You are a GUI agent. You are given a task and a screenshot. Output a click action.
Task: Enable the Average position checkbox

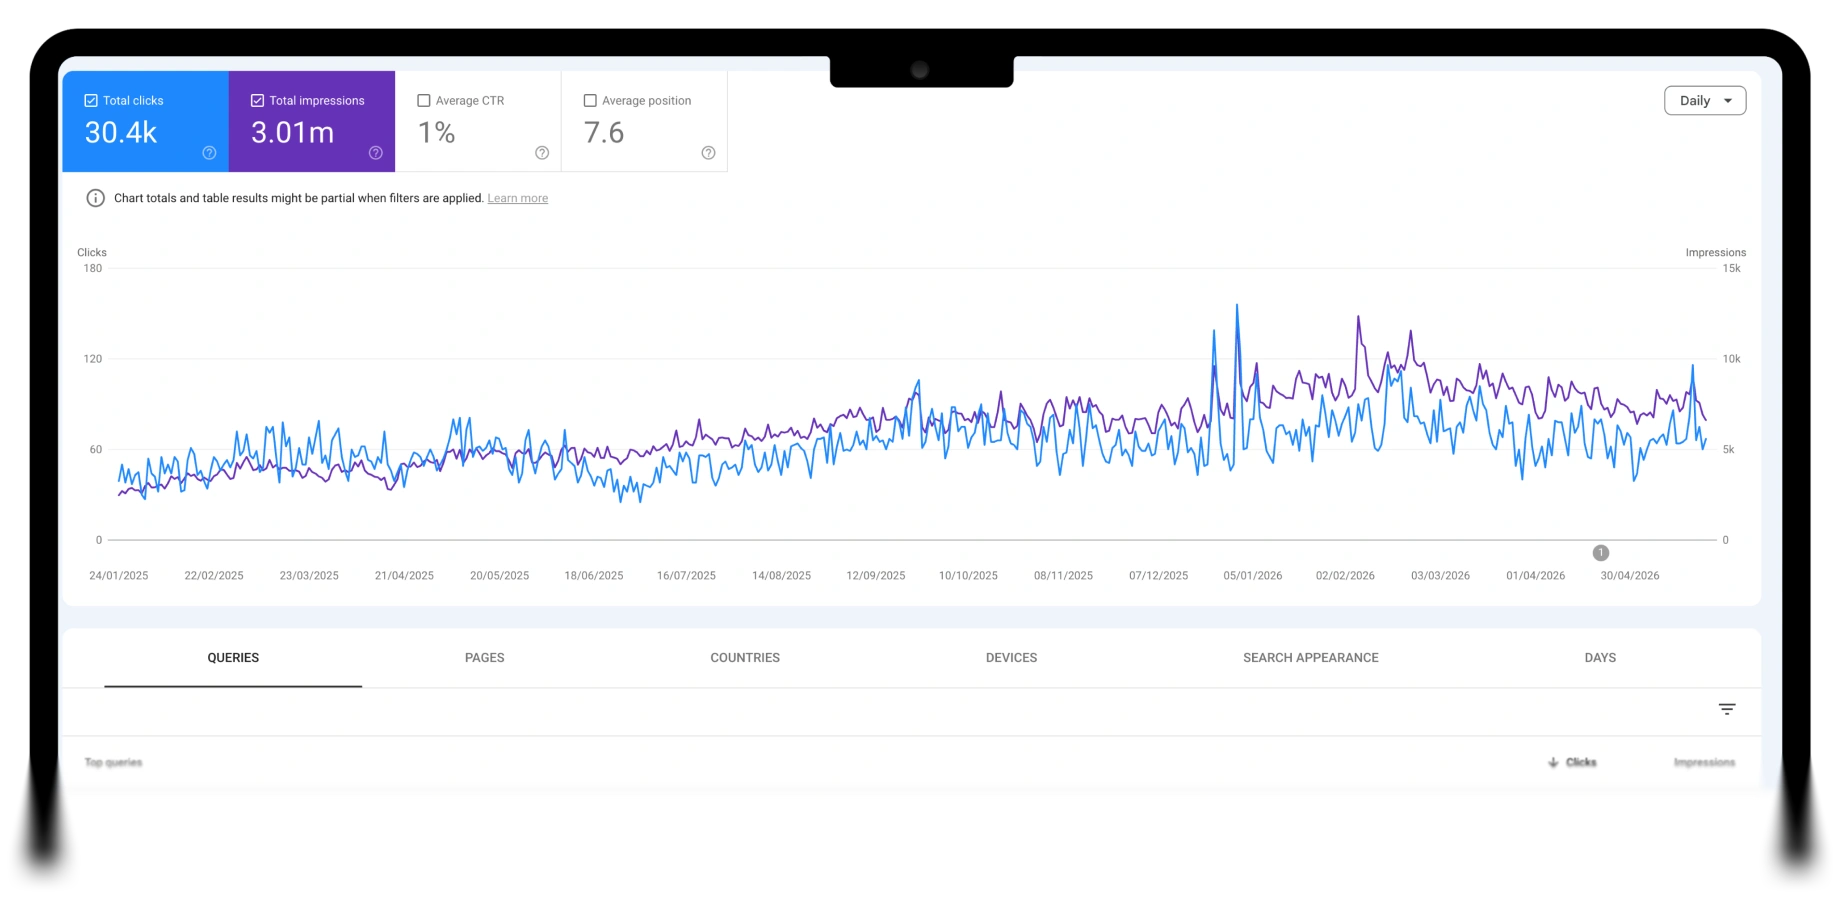coord(590,101)
